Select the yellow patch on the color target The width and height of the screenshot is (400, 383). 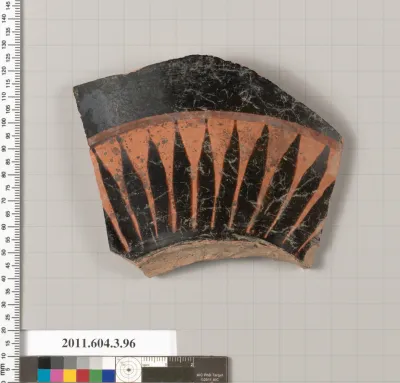click(70, 376)
